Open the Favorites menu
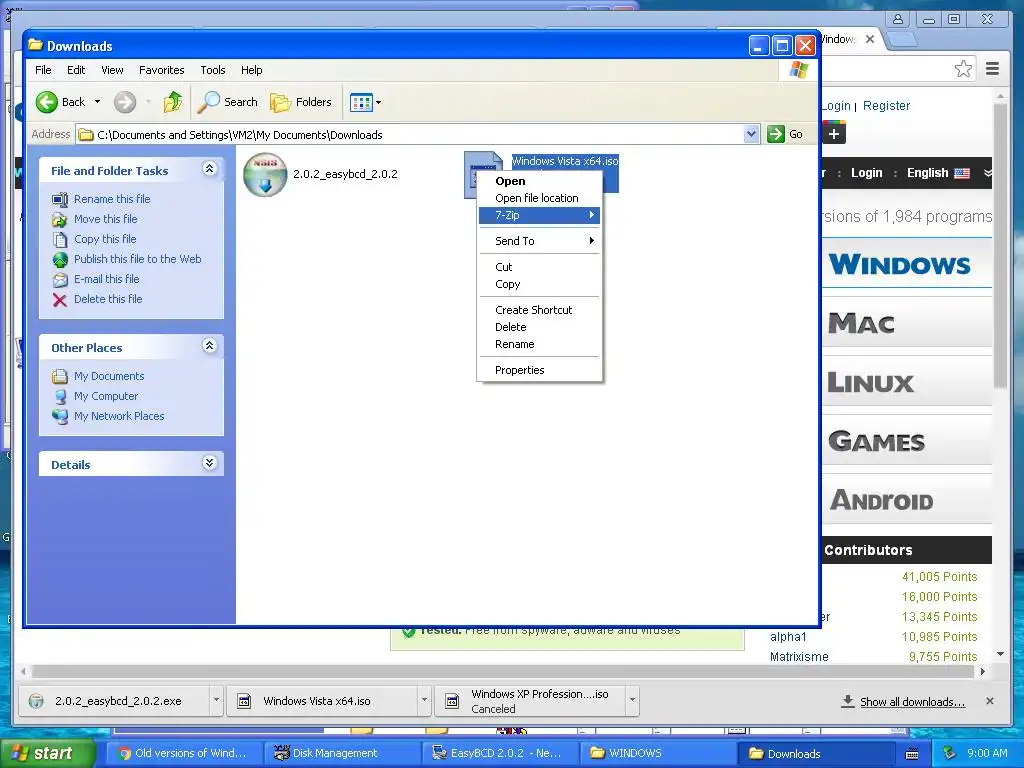 click(x=161, y=70)
